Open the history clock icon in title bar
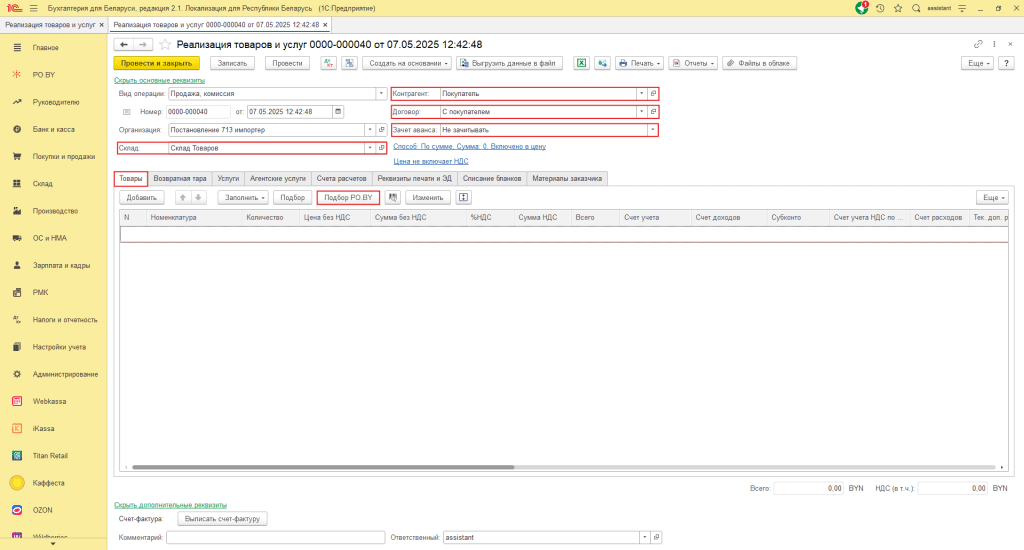1024x550 pixels. pos(880,8)
